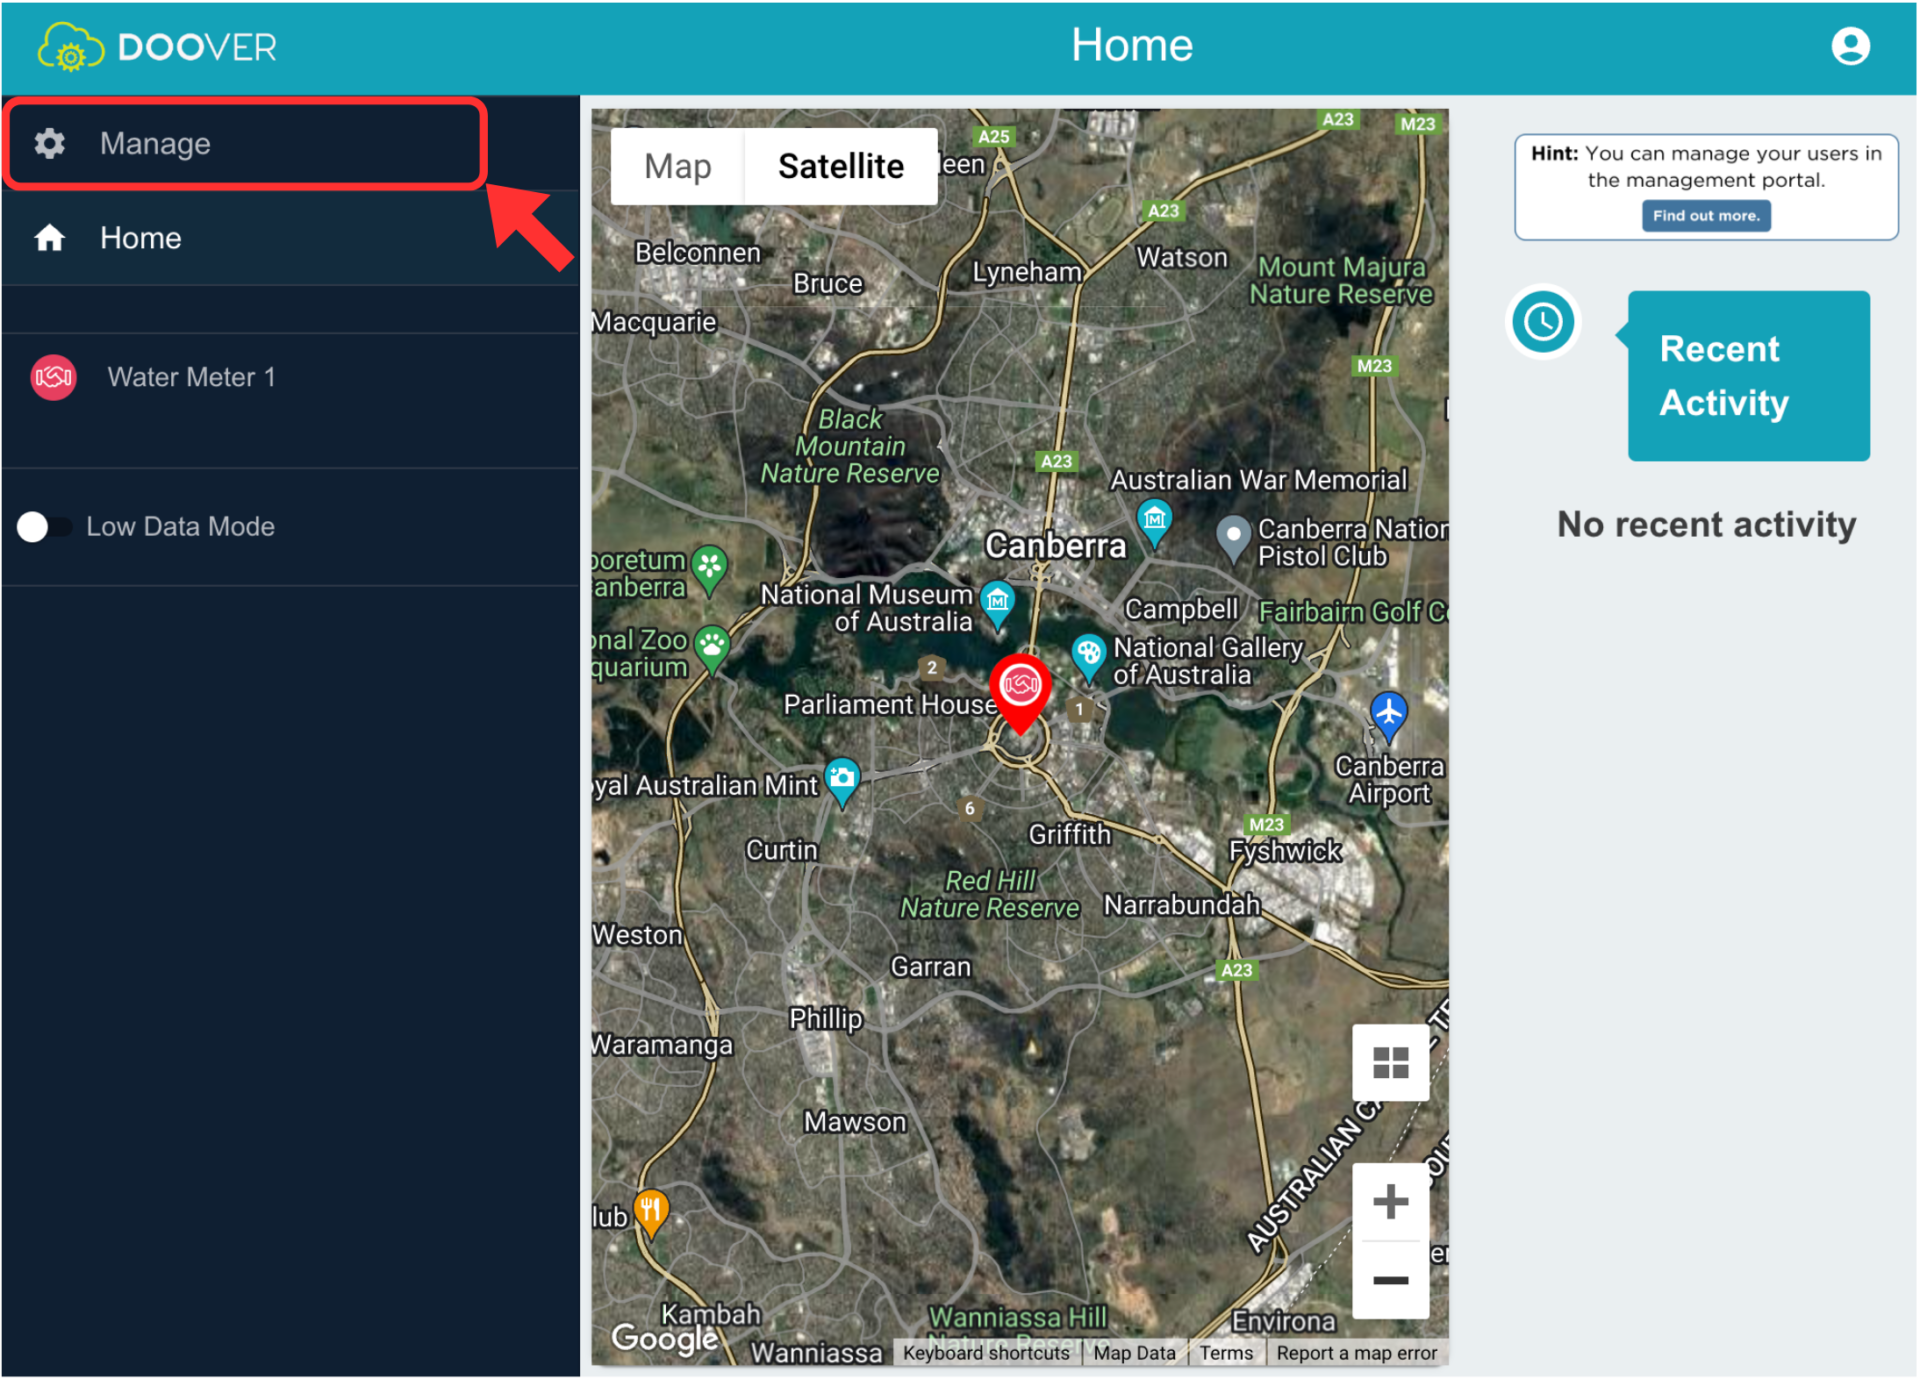
Task: Switch to Map view
Action: (678, 166)
